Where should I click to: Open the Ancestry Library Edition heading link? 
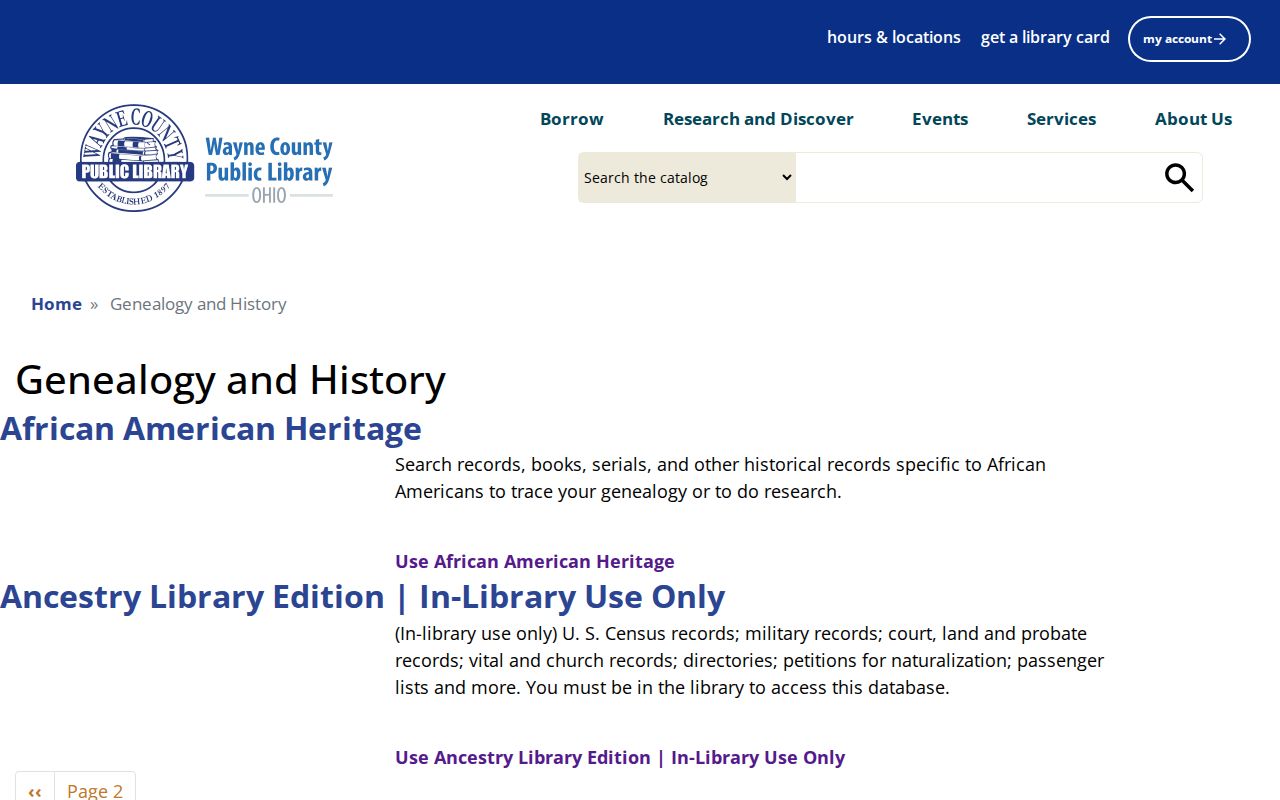coord(363,597)
